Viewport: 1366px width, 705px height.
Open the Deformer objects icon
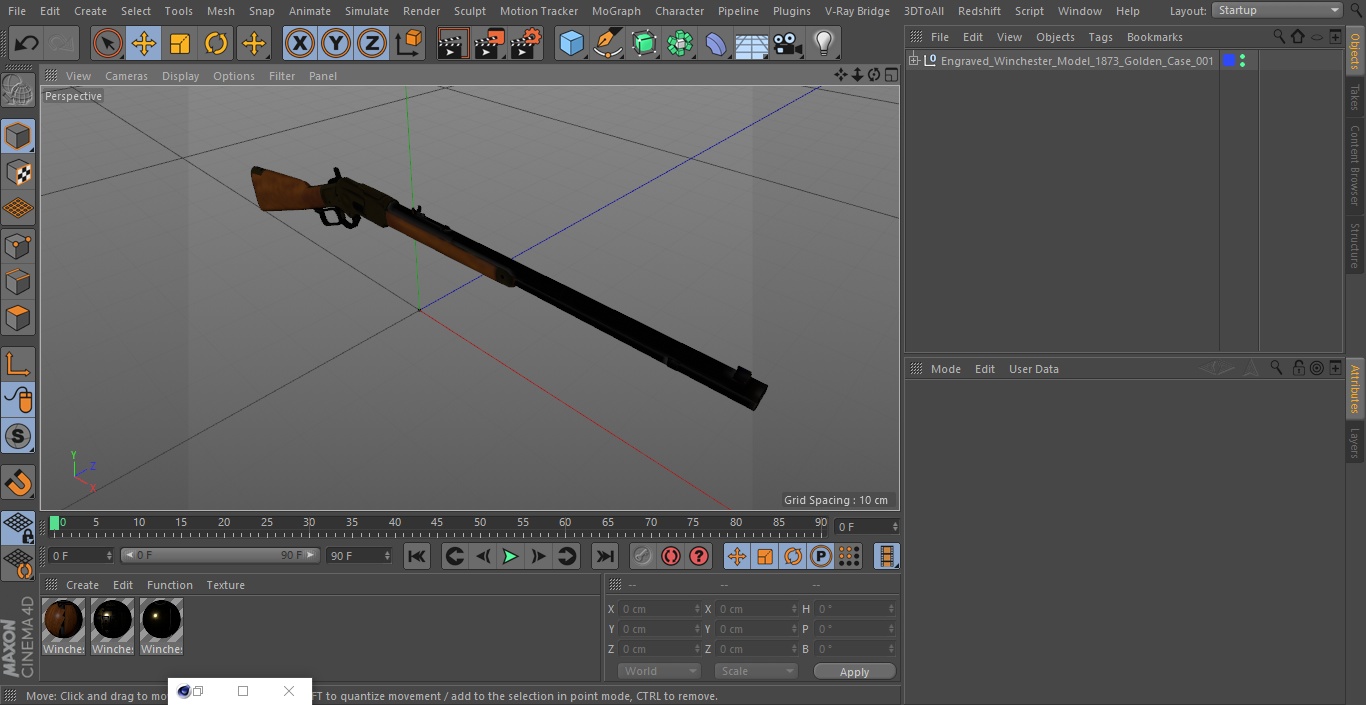(x=716, y=43)
